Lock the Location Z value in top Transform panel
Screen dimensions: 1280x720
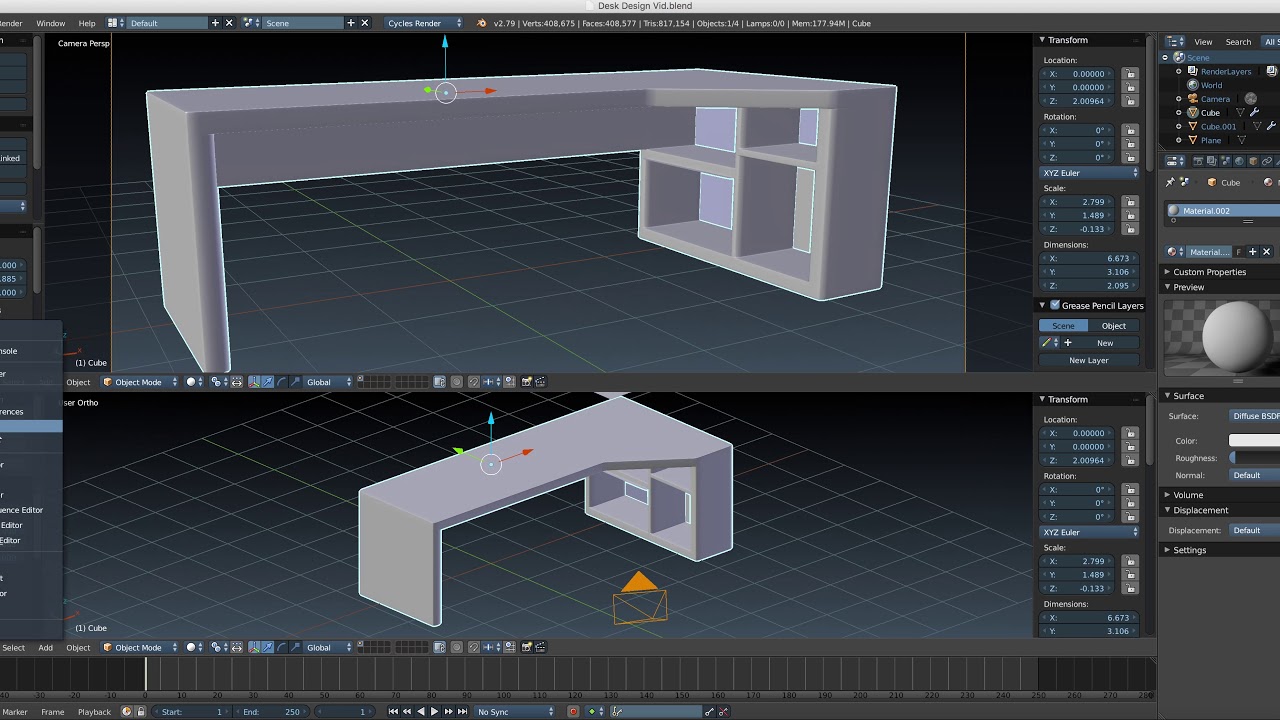[x=1130, y=101]
